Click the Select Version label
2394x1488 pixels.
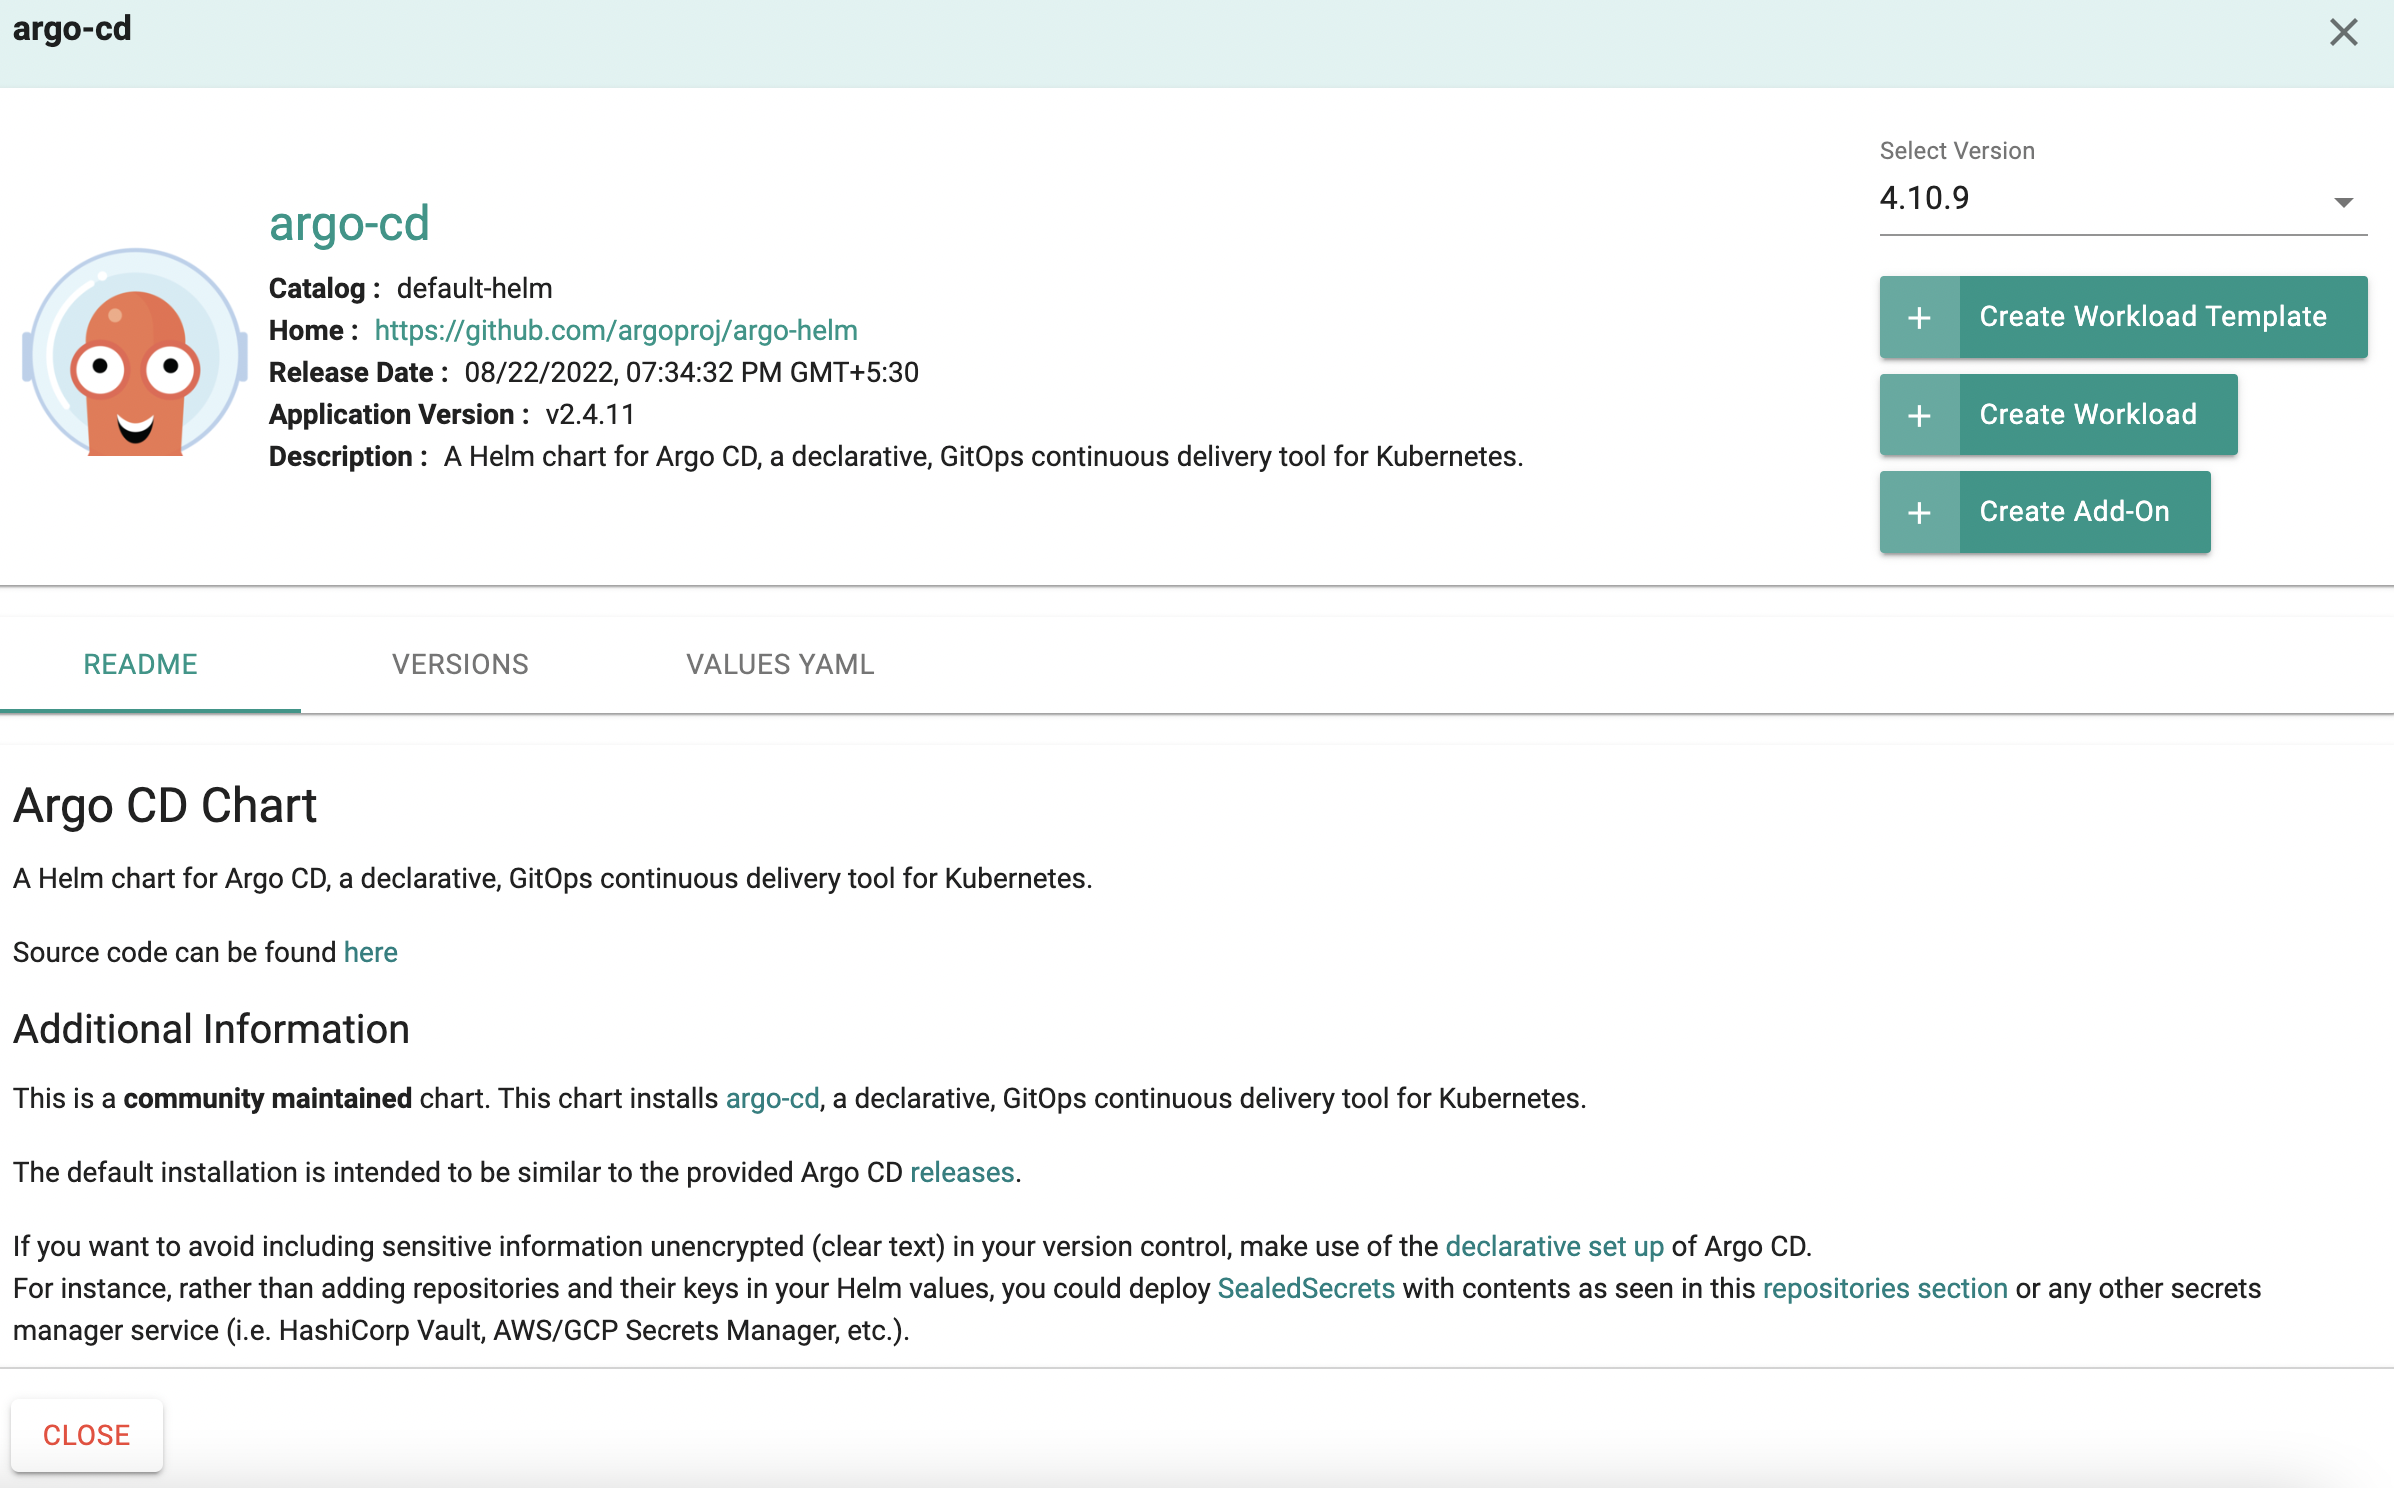pyautogui.click(x=1957, y=150)
